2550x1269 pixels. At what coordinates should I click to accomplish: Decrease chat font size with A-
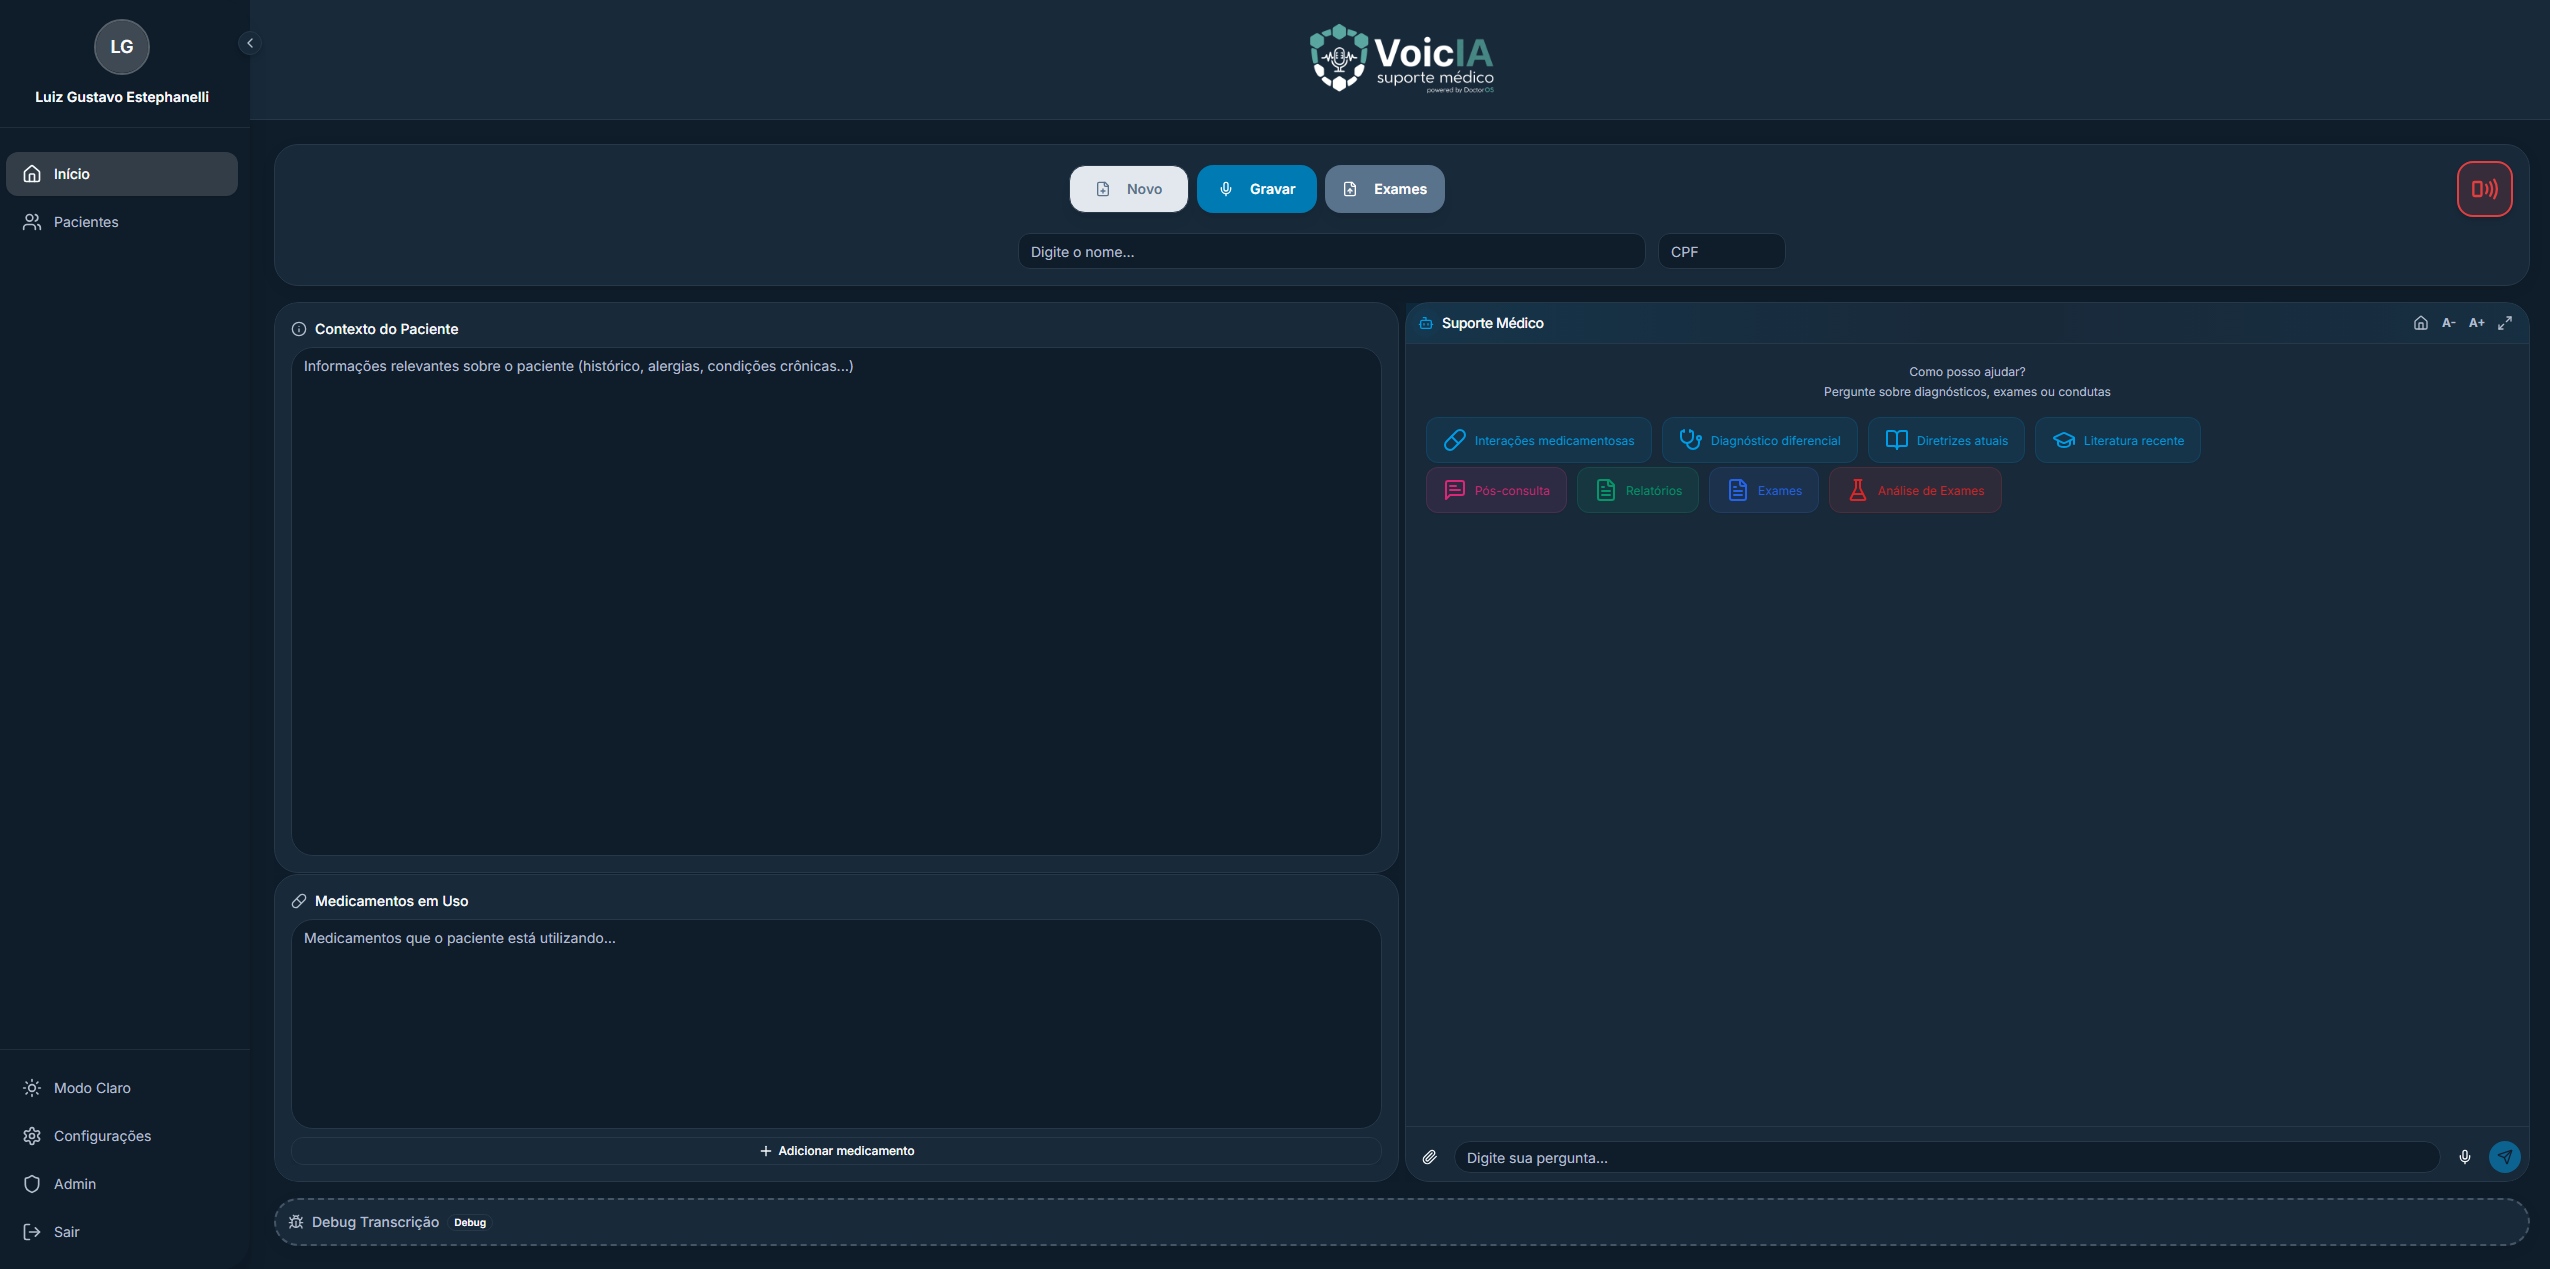(2449, 323)
